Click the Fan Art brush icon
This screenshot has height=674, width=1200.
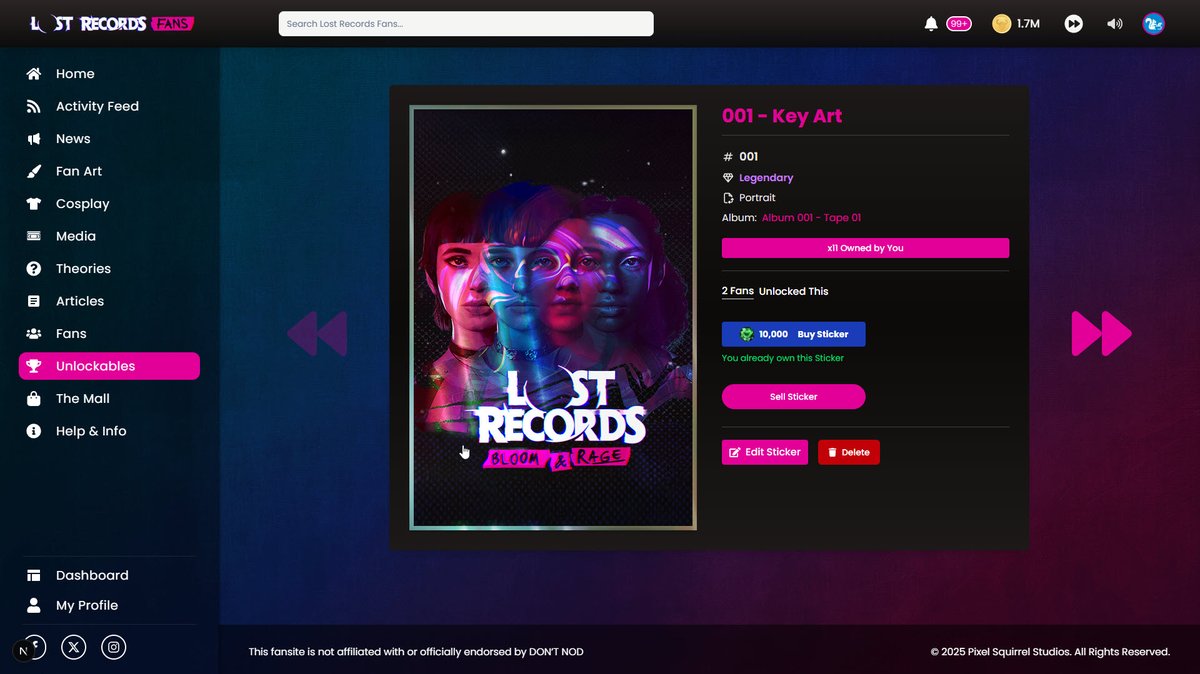click(34, 171)
